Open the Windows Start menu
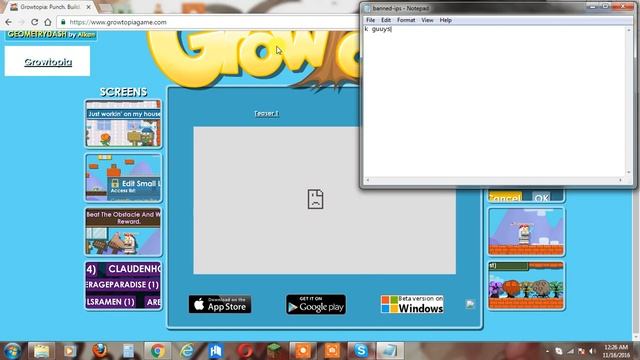640x360 pixels. click(x=12, y=351)
